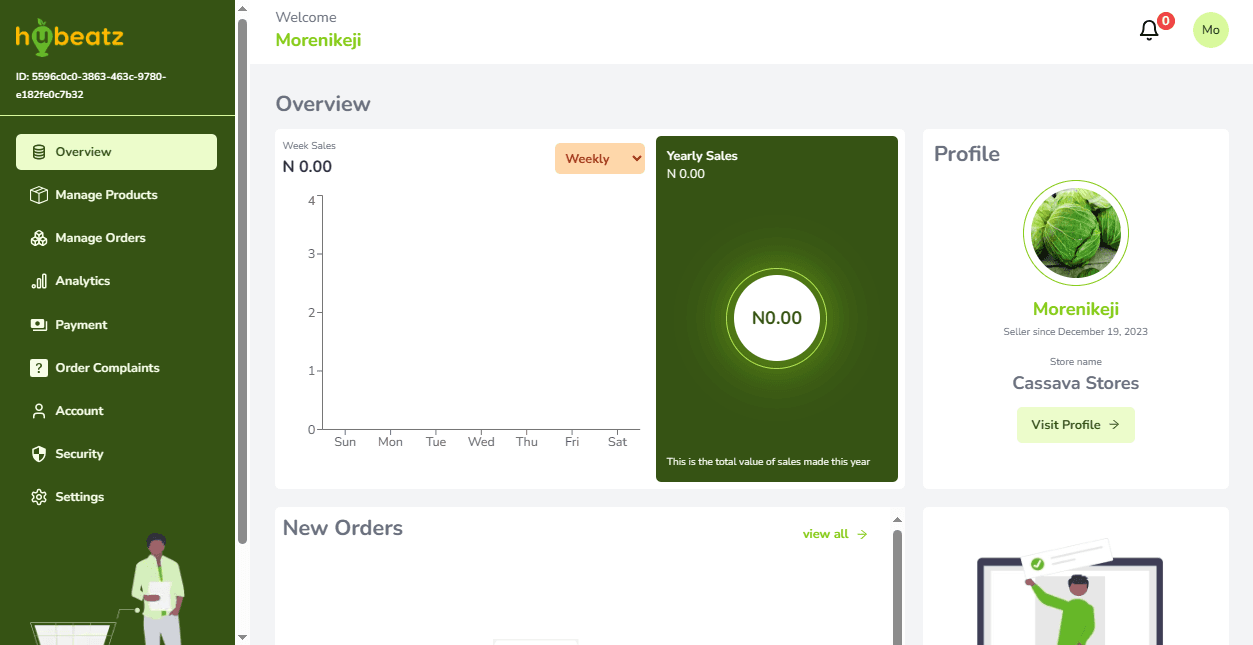This screenshot has height=645, width=1253.
Task: Click the Analytics bar chart icon
Action: click(39, 281)
